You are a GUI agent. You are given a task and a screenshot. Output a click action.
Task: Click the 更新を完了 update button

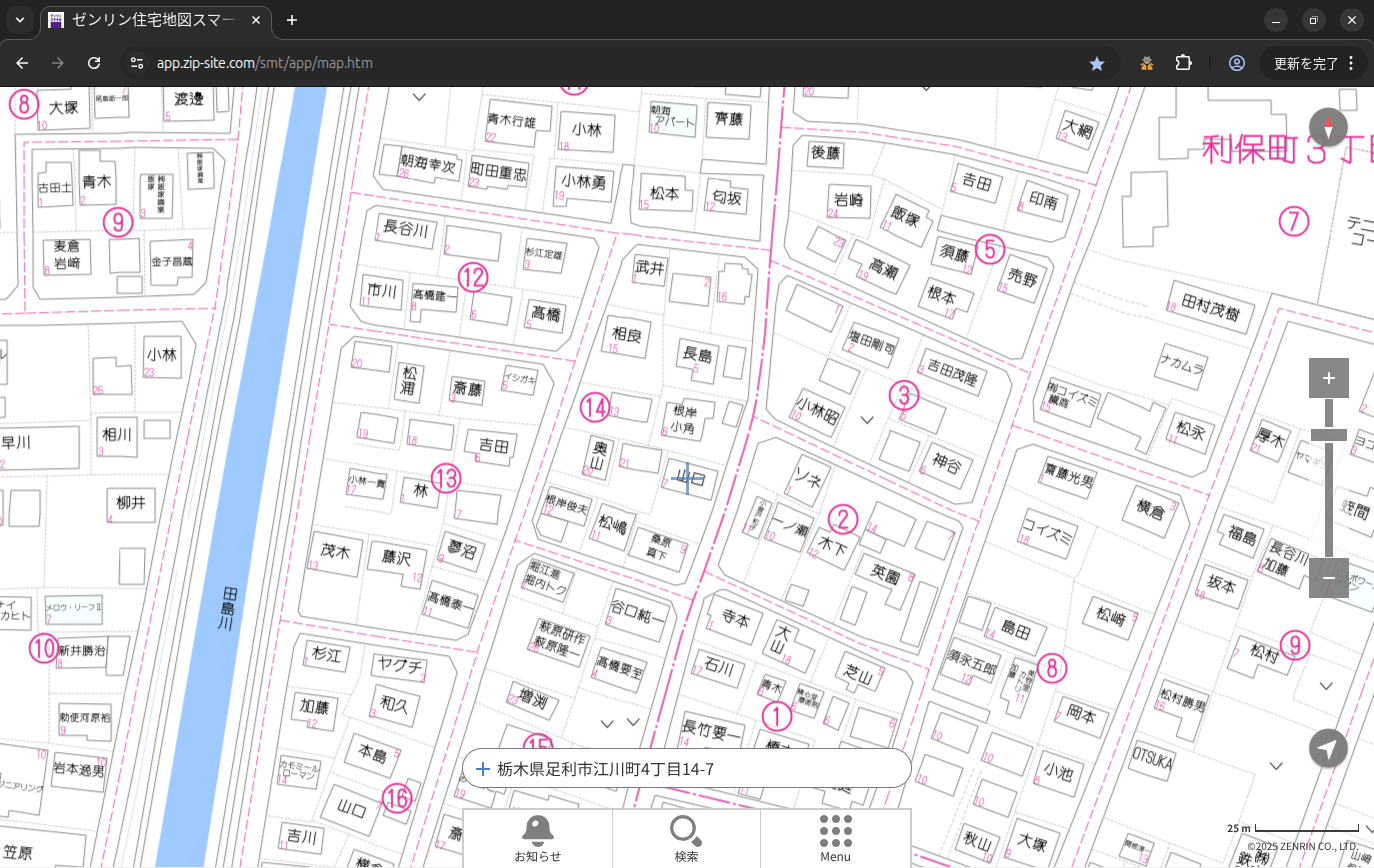coord(1305,63)
